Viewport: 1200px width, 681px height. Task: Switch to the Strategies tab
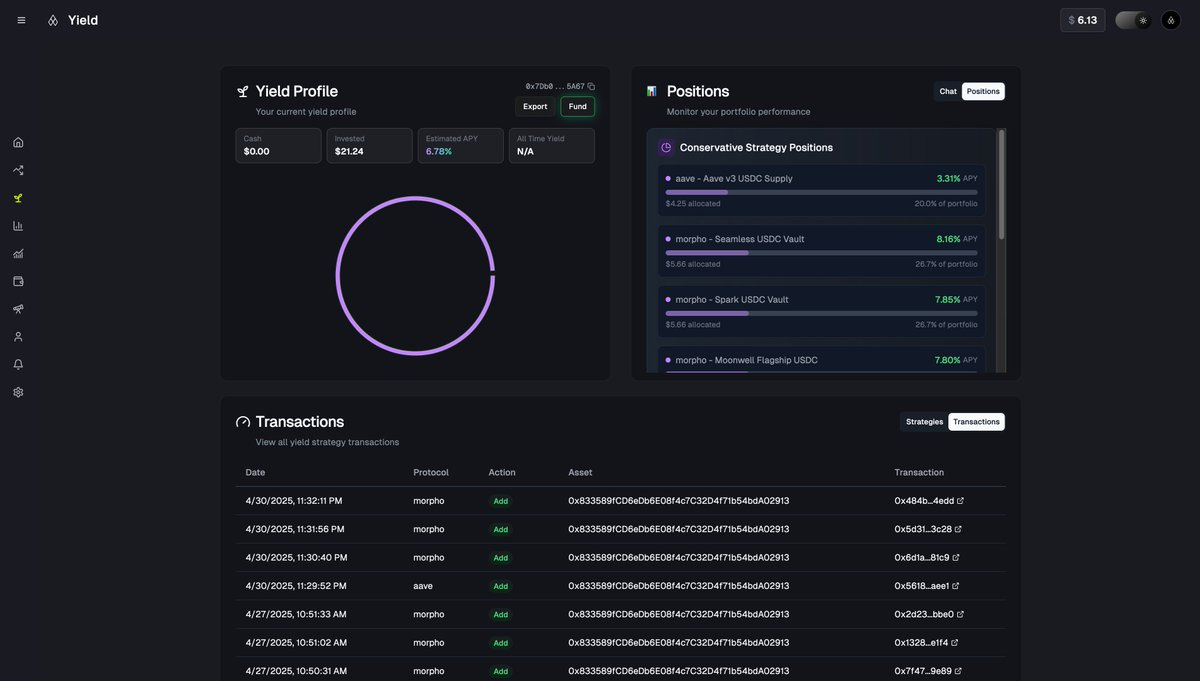[x=924, y=422]
